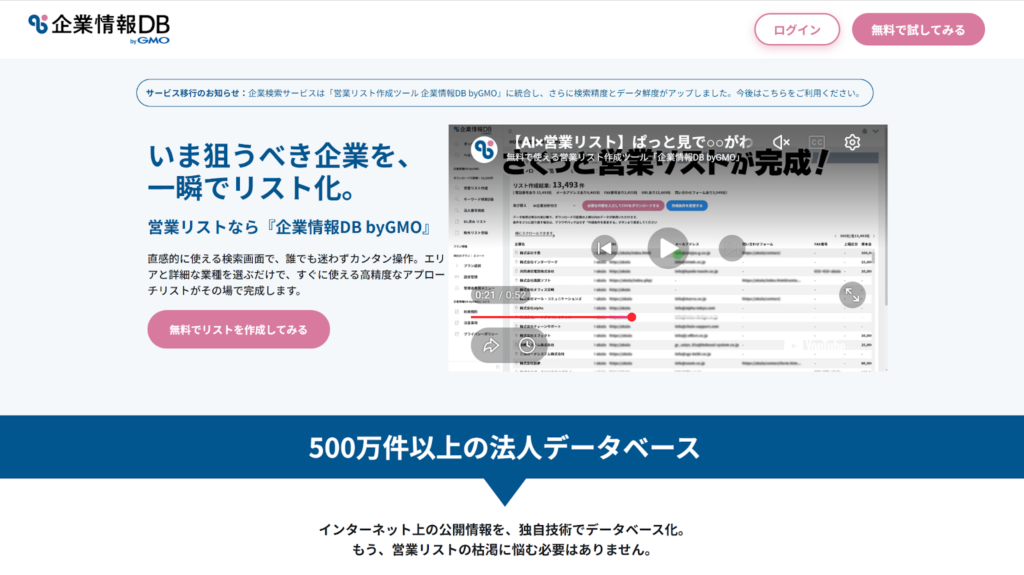Click the 企業情報DB byGMO logo

(x=99, y=29)
